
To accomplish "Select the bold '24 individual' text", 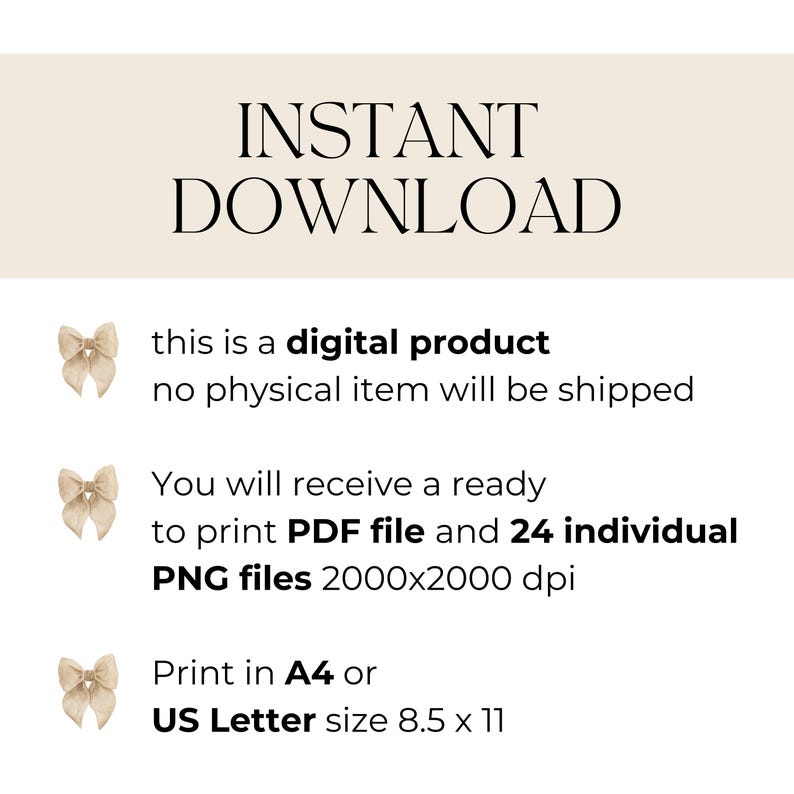I will [624, 532].
